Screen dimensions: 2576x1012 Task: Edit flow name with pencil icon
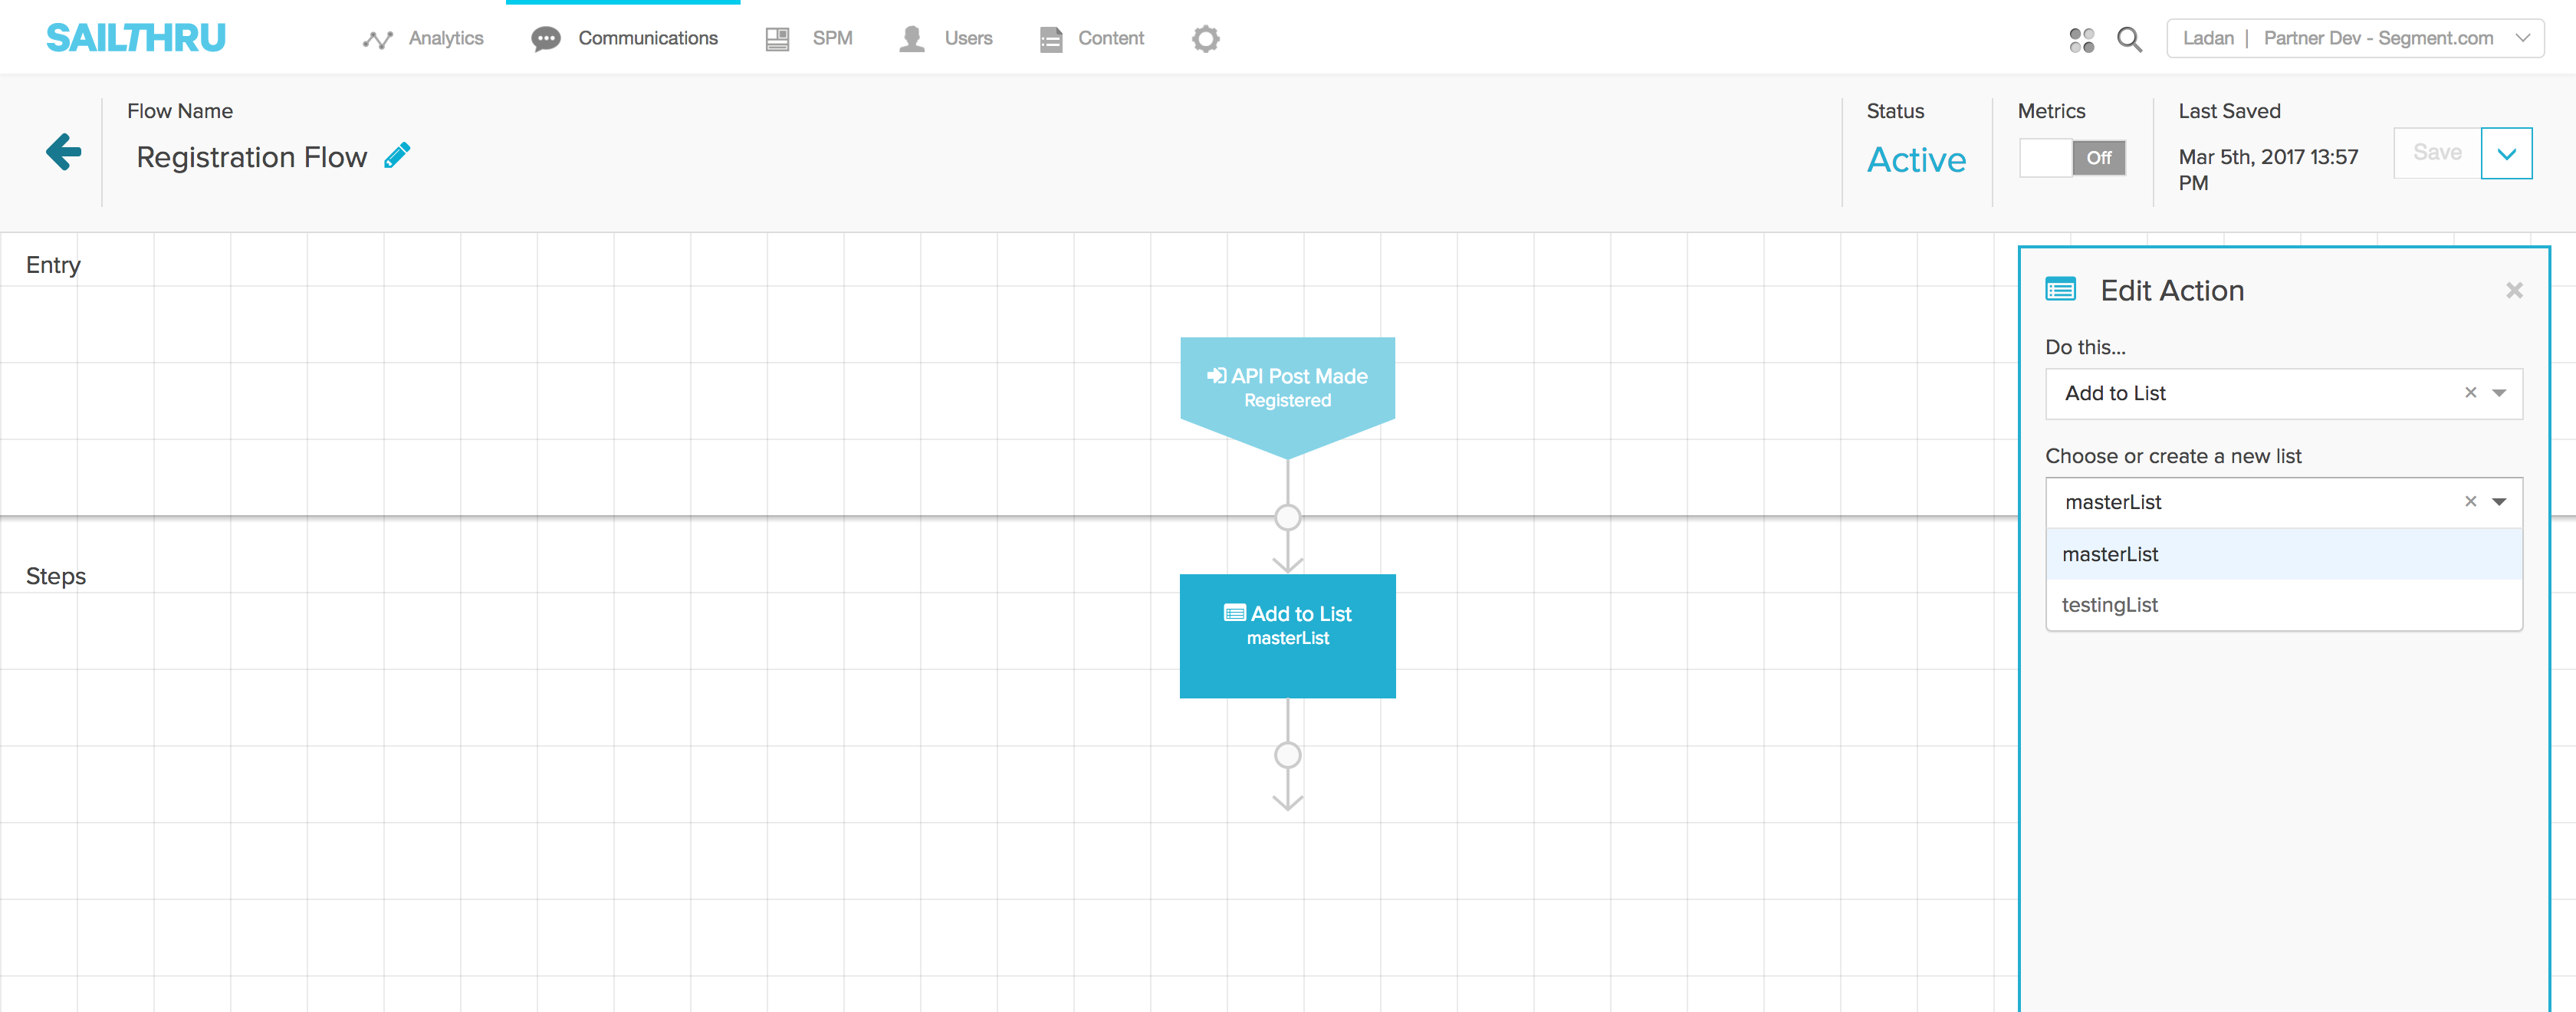click(x=397, y=155)
